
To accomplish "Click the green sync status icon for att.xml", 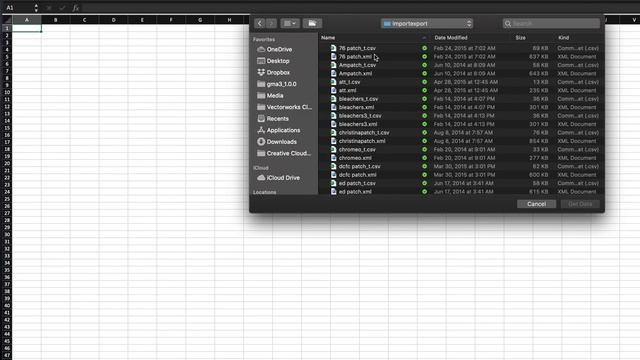I will pos(424,90).
